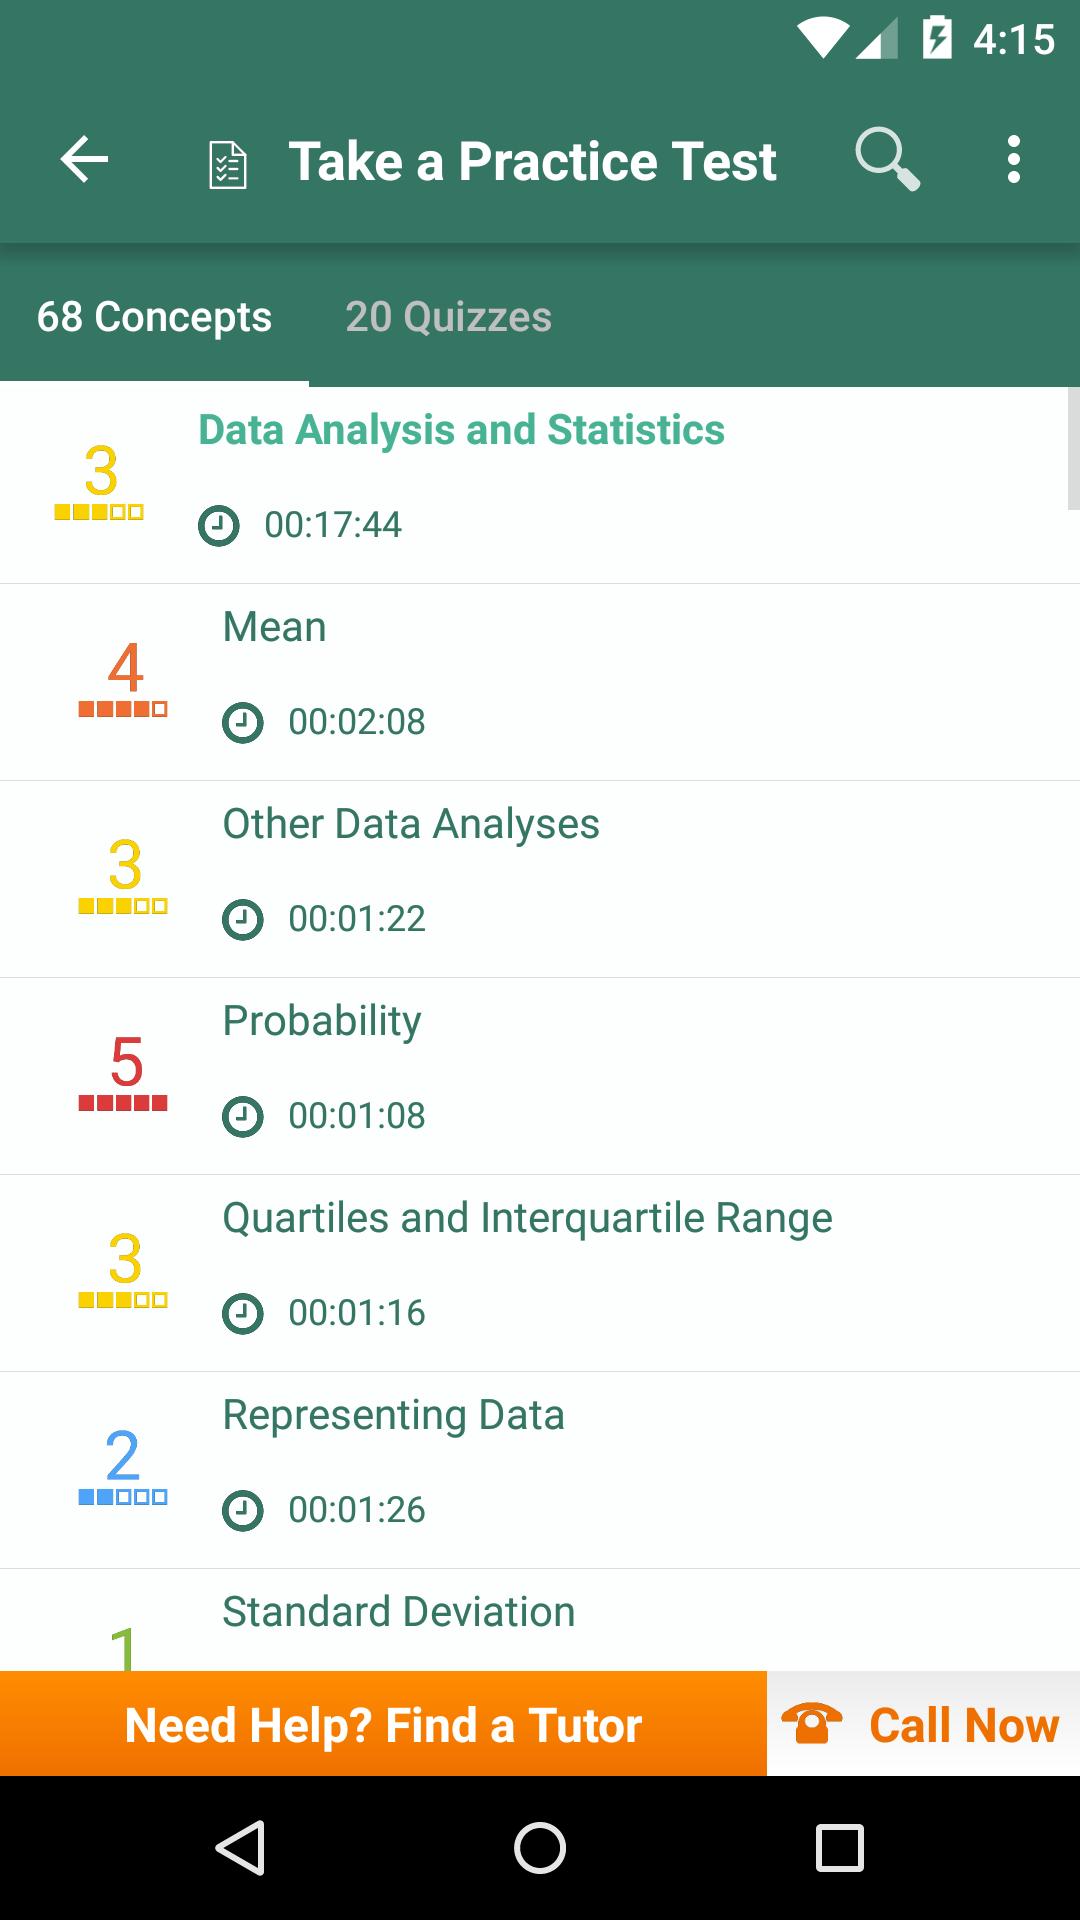This screenshot has height=1920, width=1080.
Task: Tap the blue difficulty 2 indicator for Representing Data
Action: coord(123,1467)
